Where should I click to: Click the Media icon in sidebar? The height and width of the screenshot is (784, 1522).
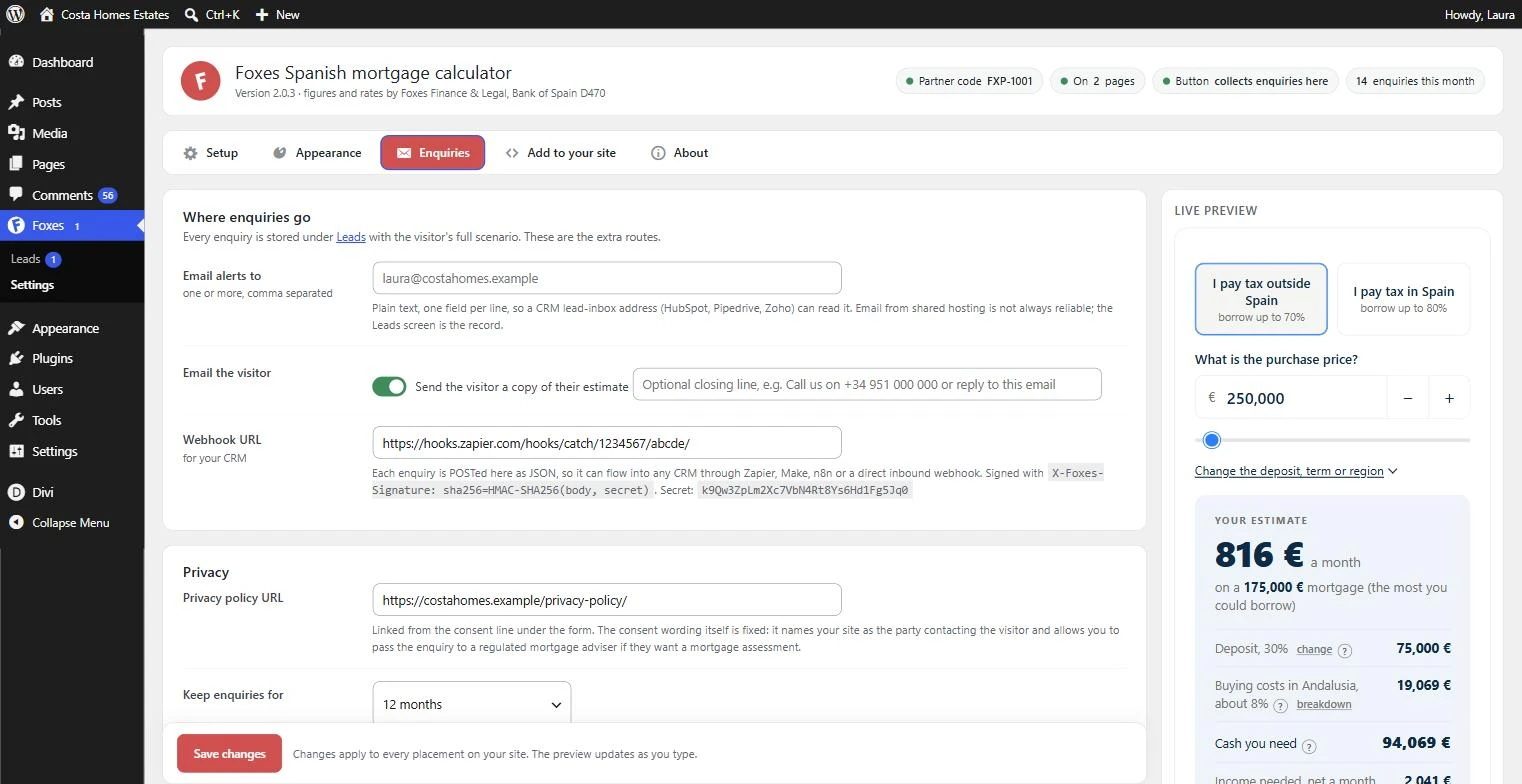(16, 133)
